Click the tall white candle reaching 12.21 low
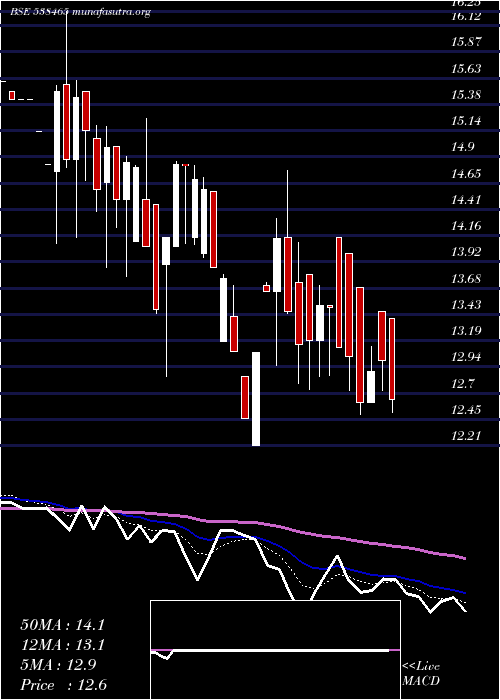Image resolution: width=500 pixels, height=700 pixels. pyautogui.click(x=256, y=399)
